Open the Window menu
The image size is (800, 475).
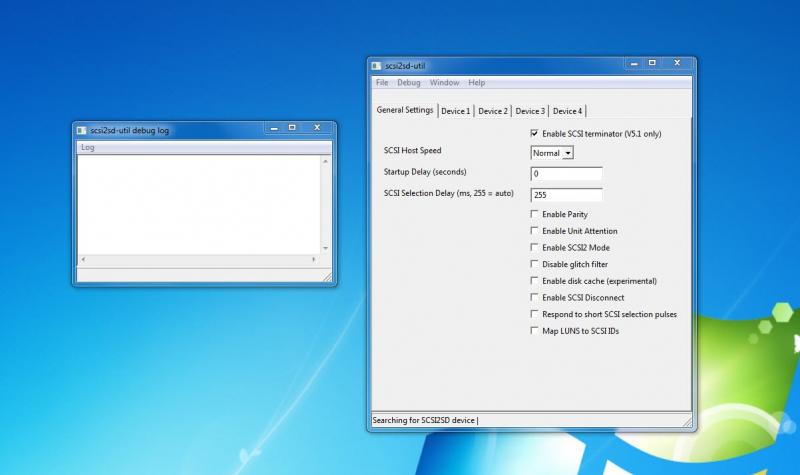(444, 83)
